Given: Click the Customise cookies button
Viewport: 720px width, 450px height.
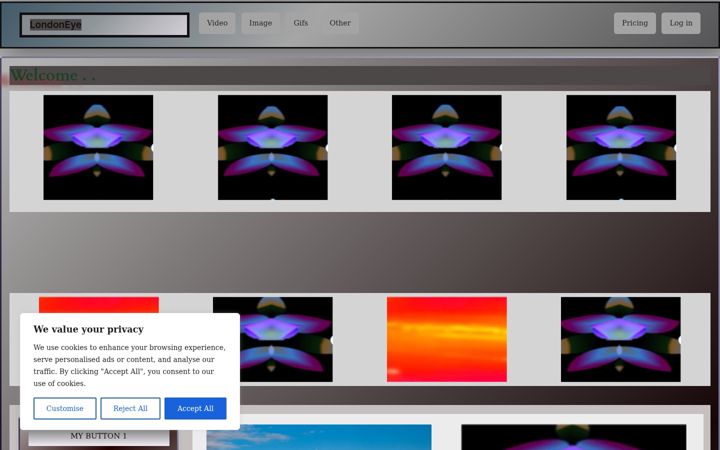Looking at the screenshot, I should (65, 408).
